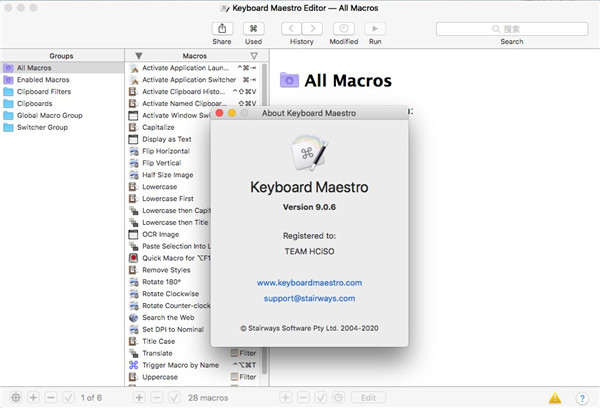Close the About Keyboard Maestro window
This screenshot has height=408, width=600.
coord(219,113)
